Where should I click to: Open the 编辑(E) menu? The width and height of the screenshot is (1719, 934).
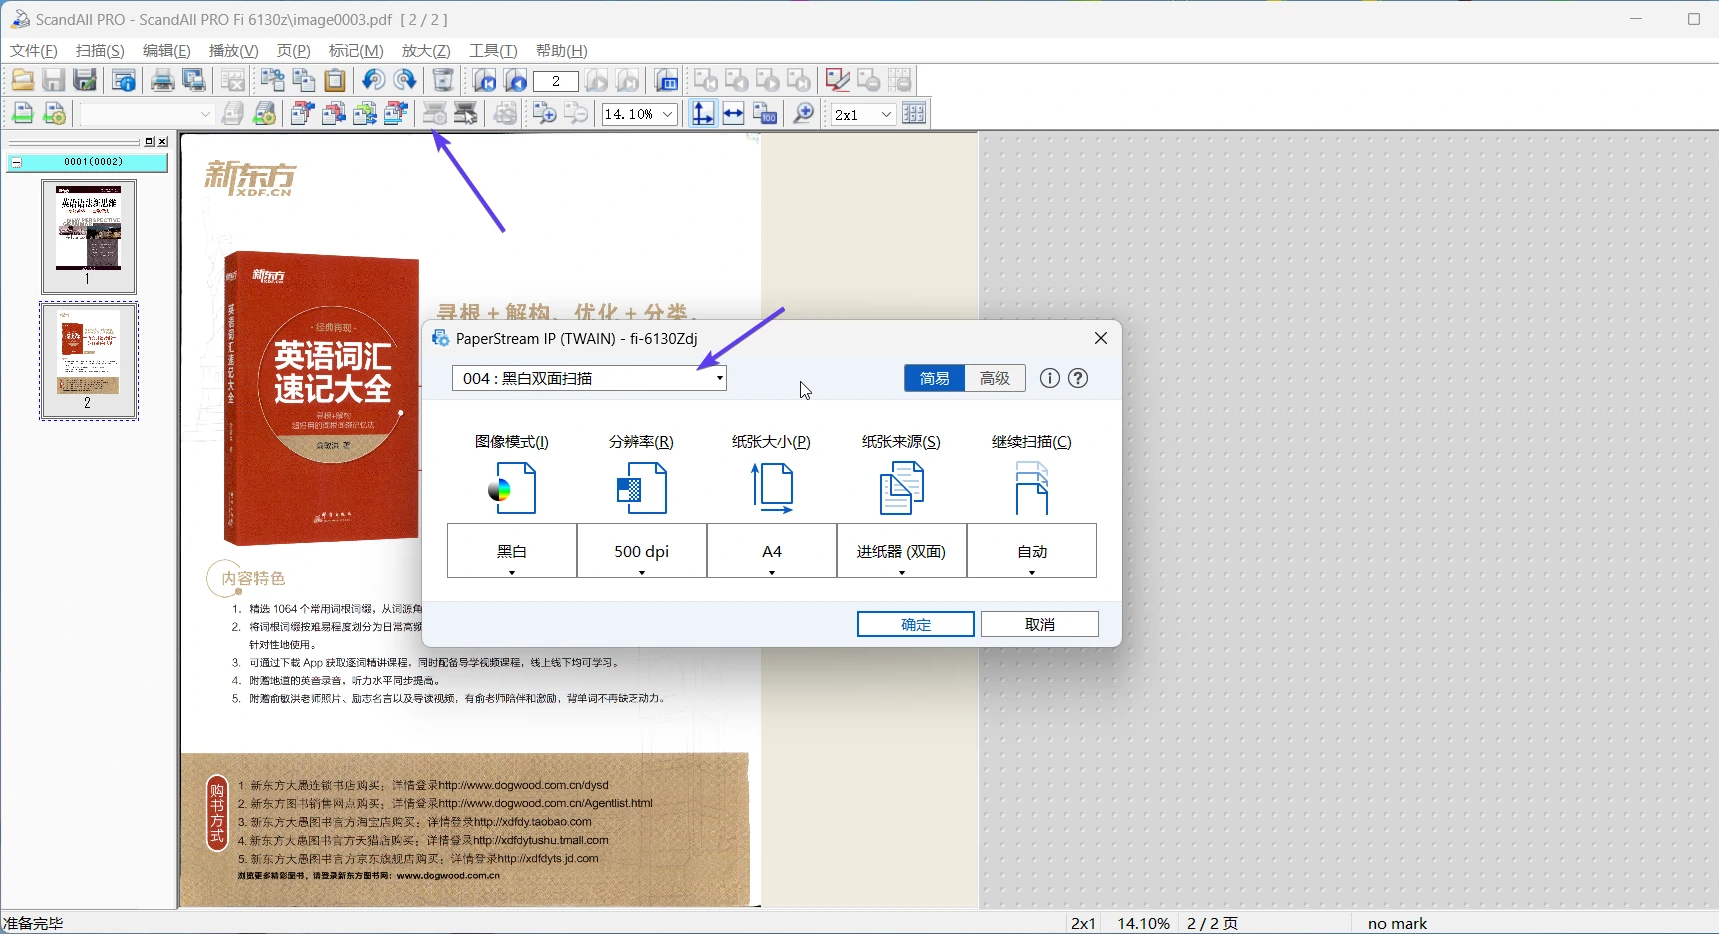point(166,51)
